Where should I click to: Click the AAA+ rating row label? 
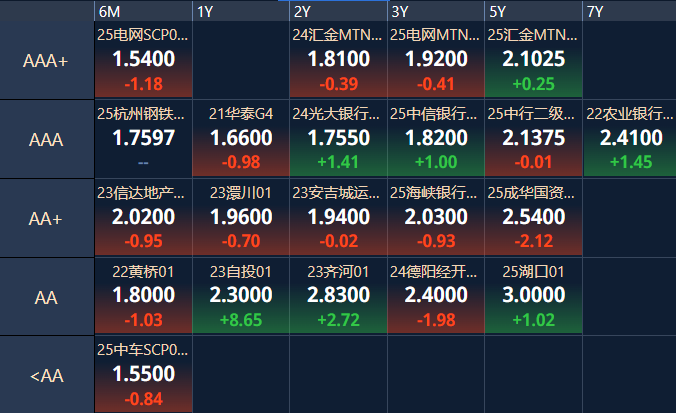pyautogui.click(x=47, y=60)
